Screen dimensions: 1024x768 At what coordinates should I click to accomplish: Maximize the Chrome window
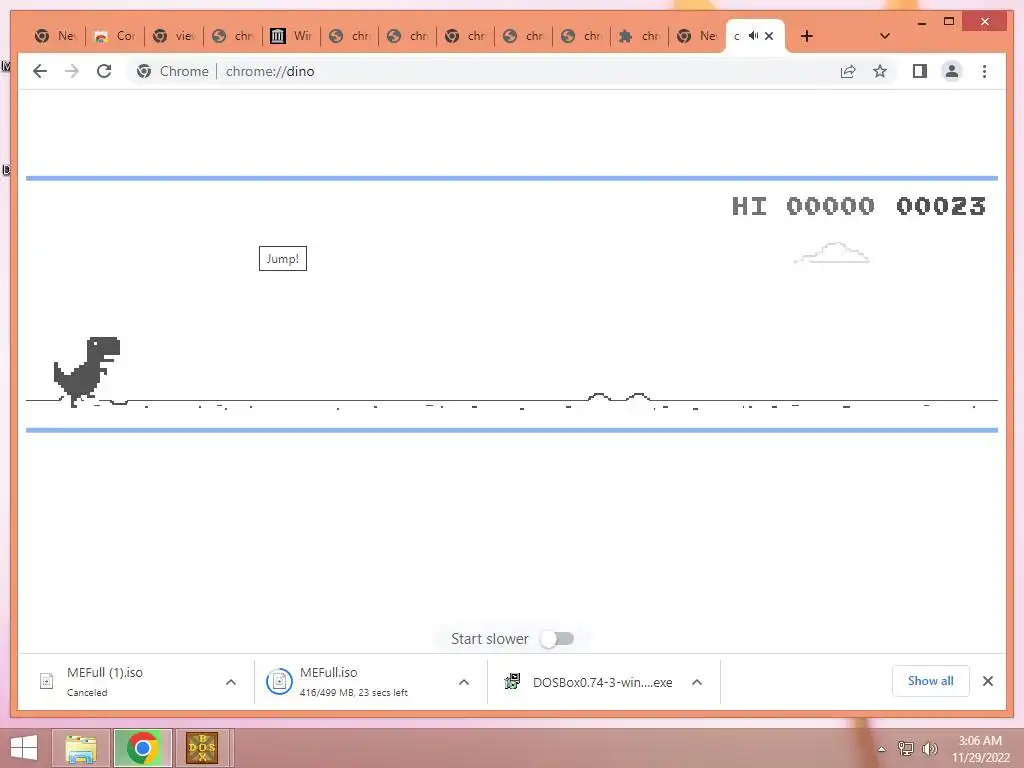coord(949,22)
